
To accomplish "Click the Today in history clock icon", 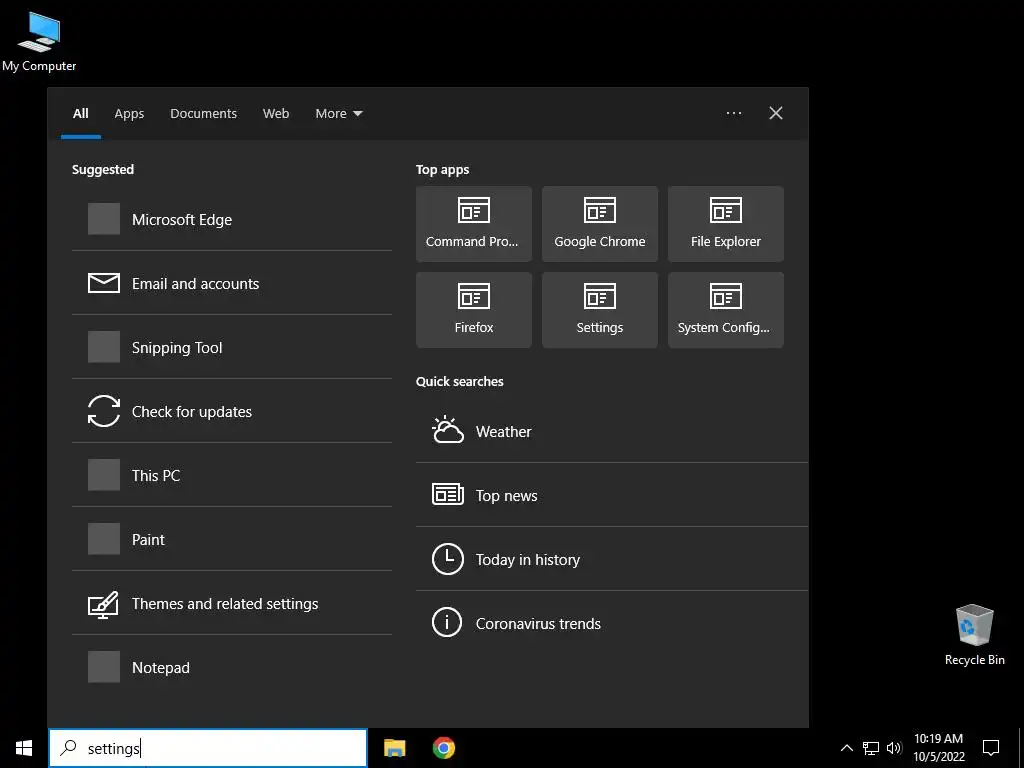I will pos(447,559).
